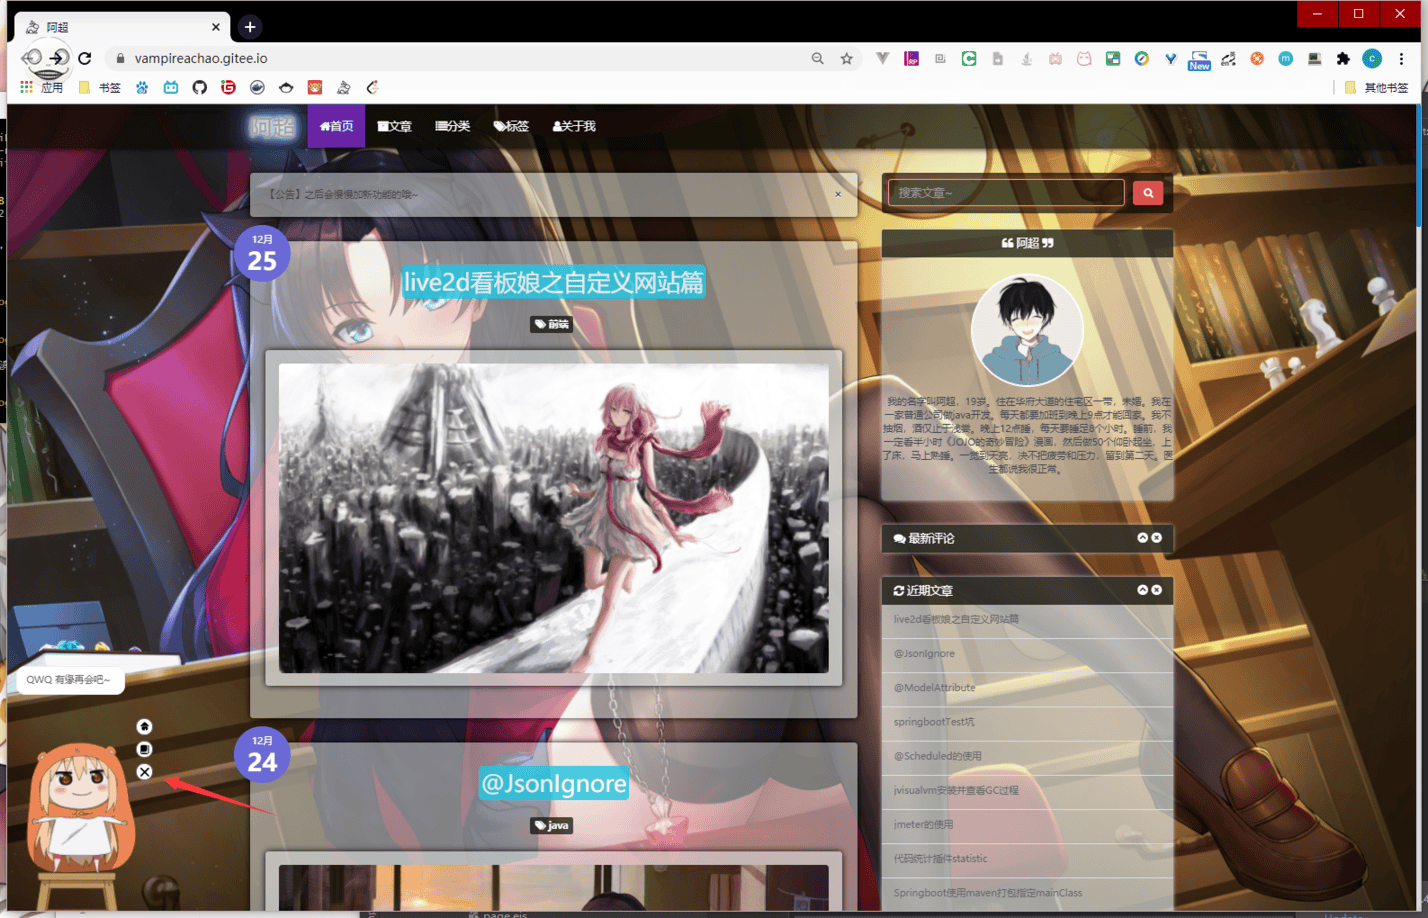Open the GitHub bookmark icon

(x=199, y=88)
